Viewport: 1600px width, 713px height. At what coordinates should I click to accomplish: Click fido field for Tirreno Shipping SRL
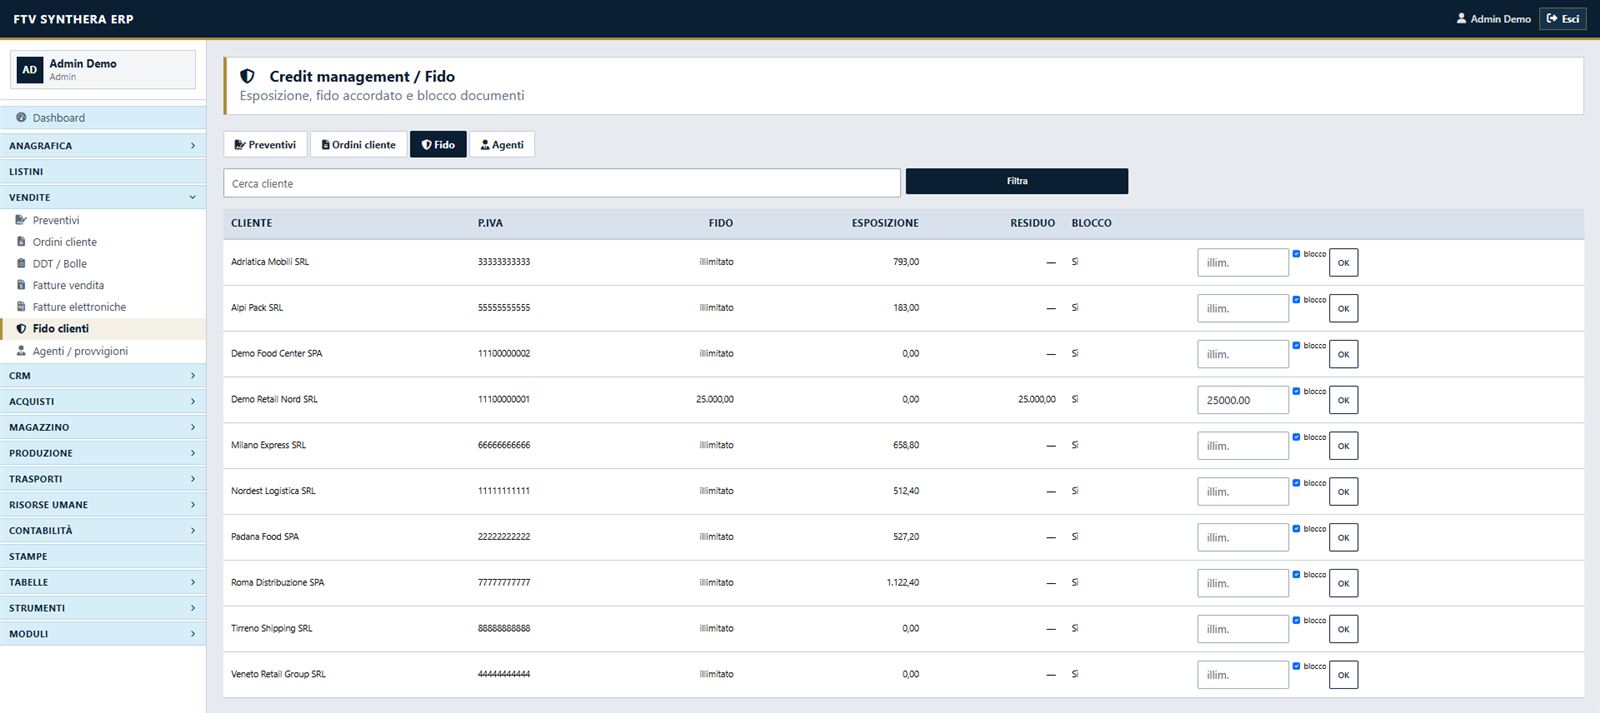point(1243,629)
